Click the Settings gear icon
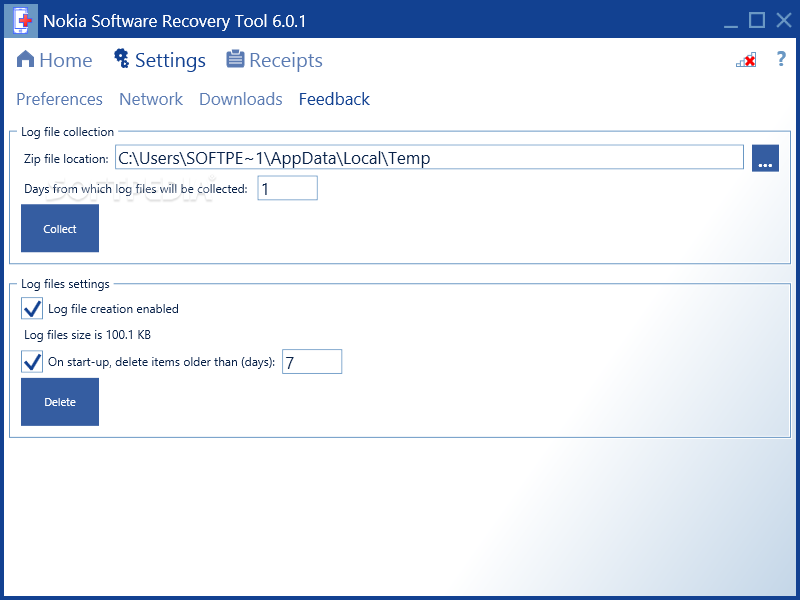Image resolution: width=800 pixels, height=600 pixels. (x=121, y=58)
